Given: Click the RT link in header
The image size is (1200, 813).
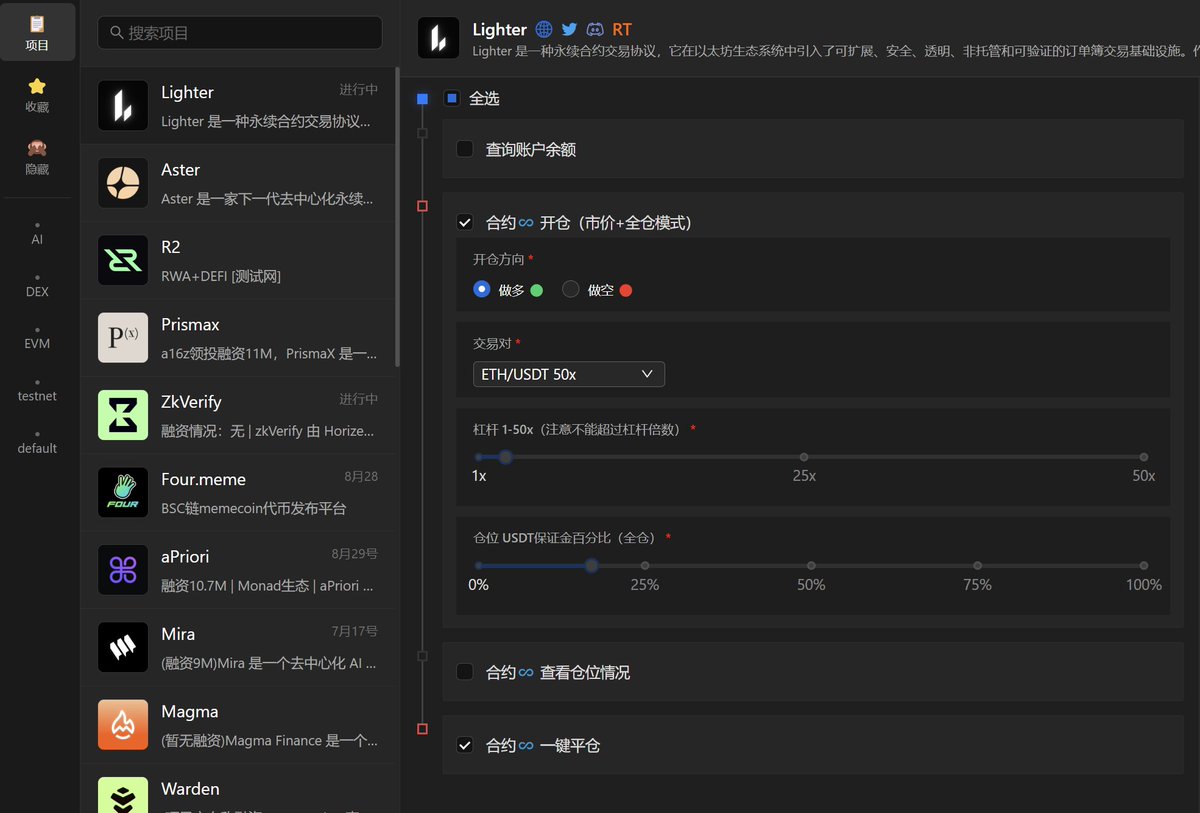Looking at the screenshot, I should (x=622, y=30).
